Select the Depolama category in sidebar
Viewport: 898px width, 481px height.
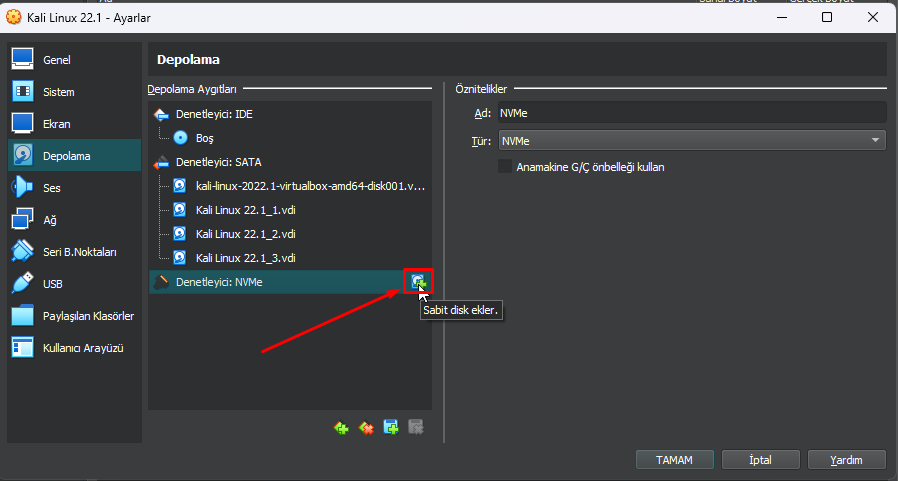click(74, 155)
